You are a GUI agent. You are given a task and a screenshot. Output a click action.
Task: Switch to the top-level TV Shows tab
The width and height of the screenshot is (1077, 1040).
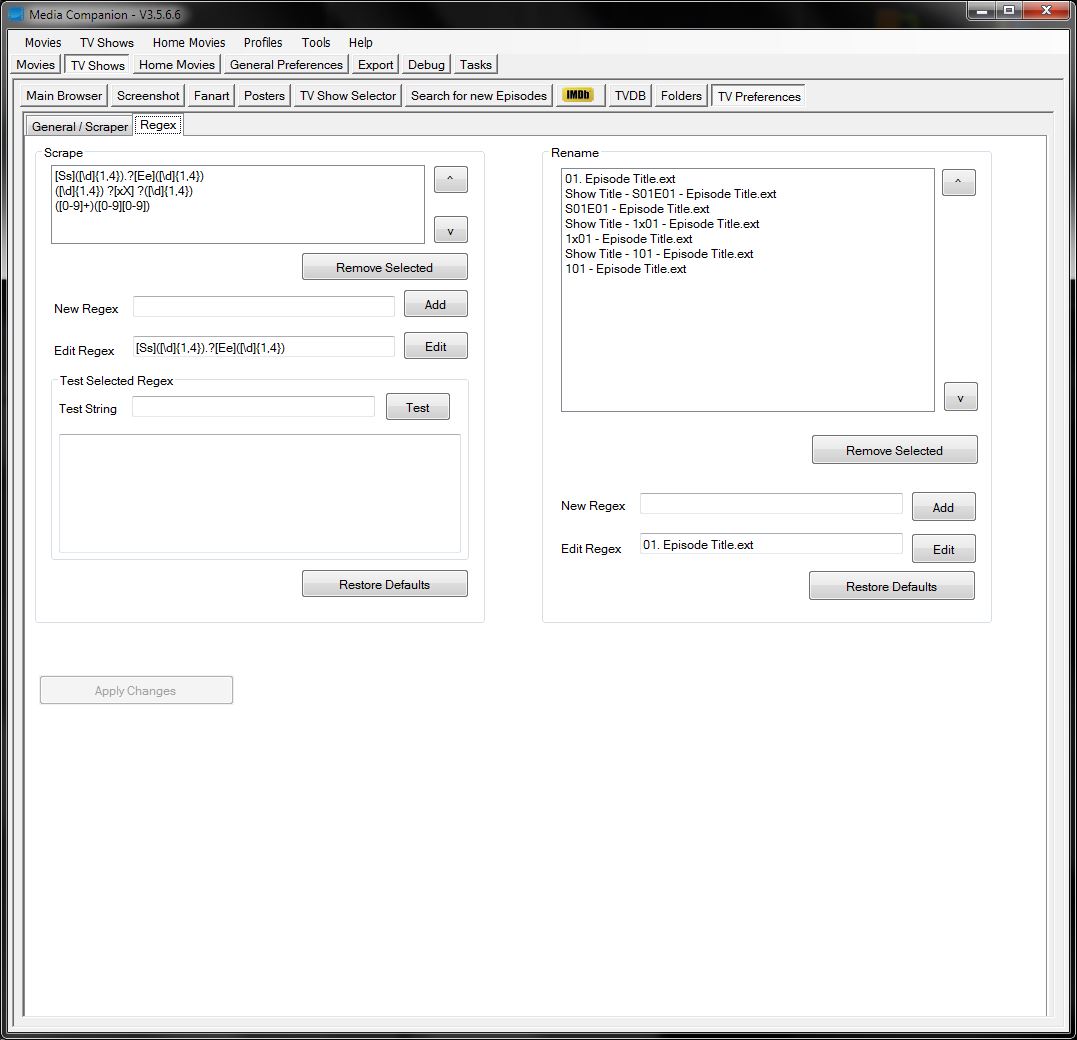[x=98, y=65]
